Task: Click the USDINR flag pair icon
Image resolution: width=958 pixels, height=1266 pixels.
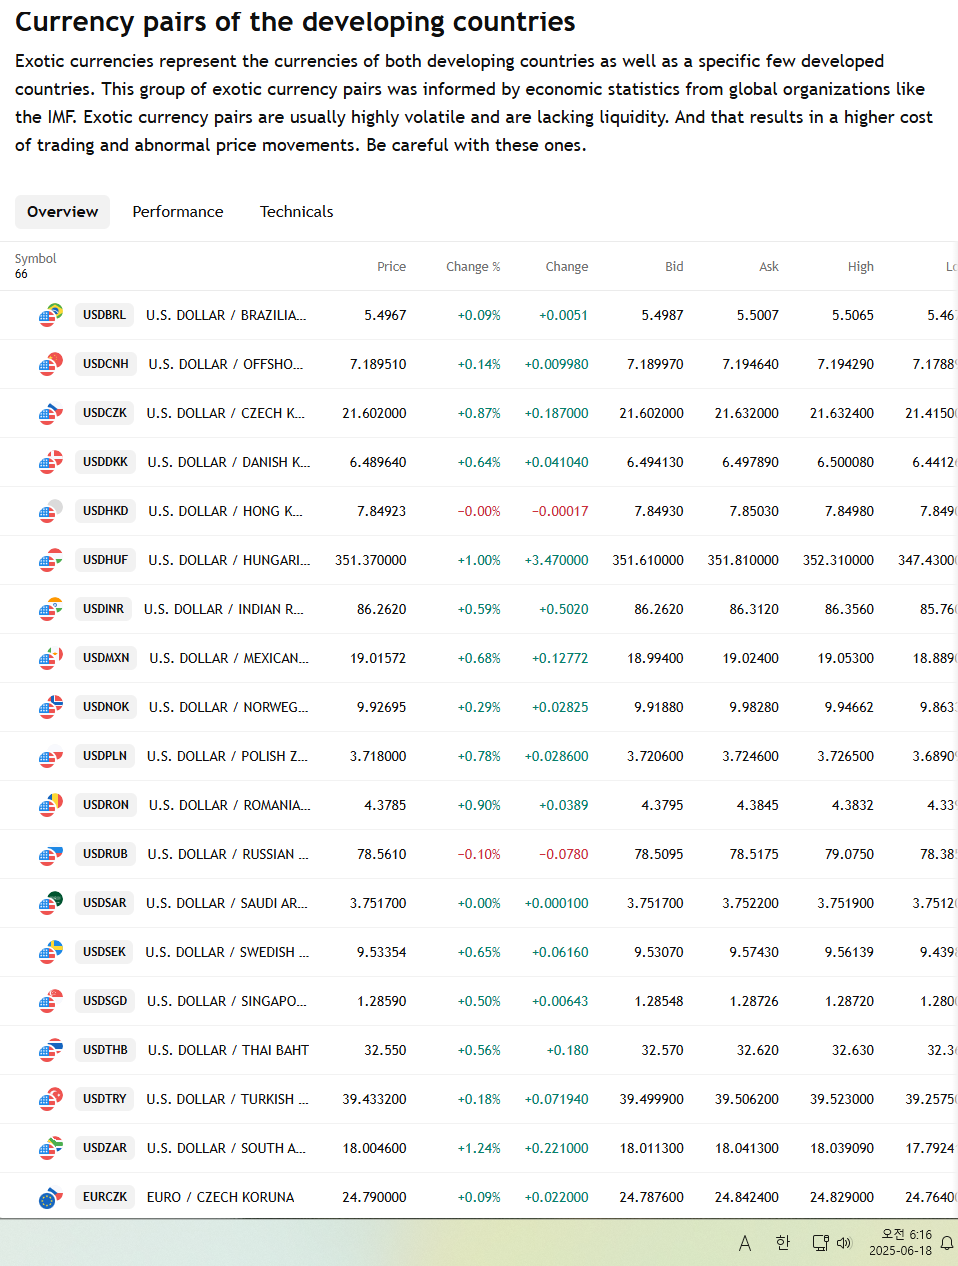Action: point(51,609)
